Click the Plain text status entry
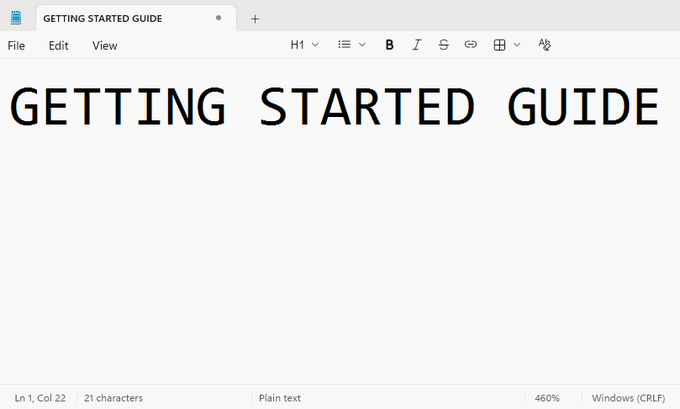The width and height of the screenshot is (680, 409). 280,398
